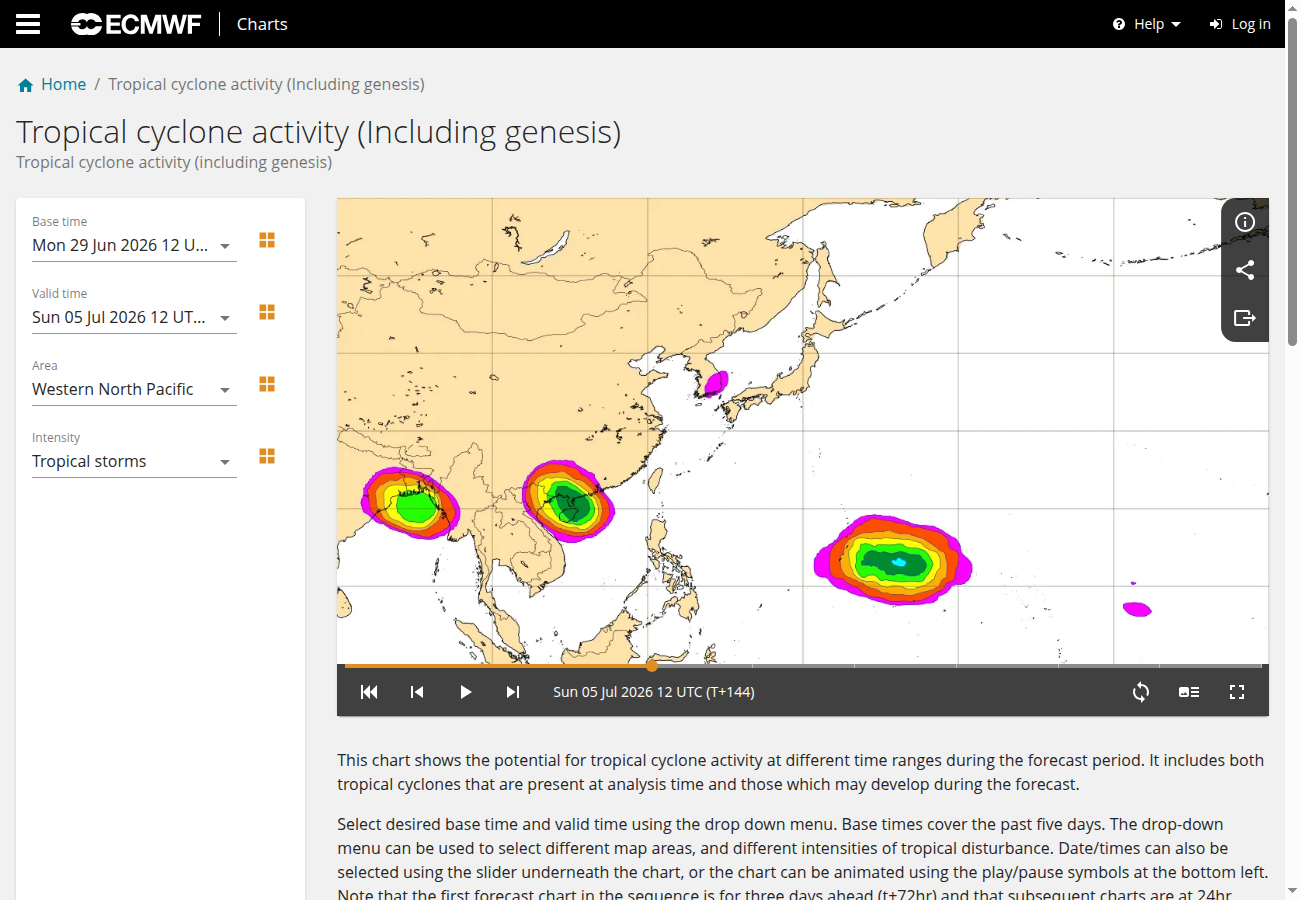
Task: Click the export chart icon
Action: (x=1245, y=318)
